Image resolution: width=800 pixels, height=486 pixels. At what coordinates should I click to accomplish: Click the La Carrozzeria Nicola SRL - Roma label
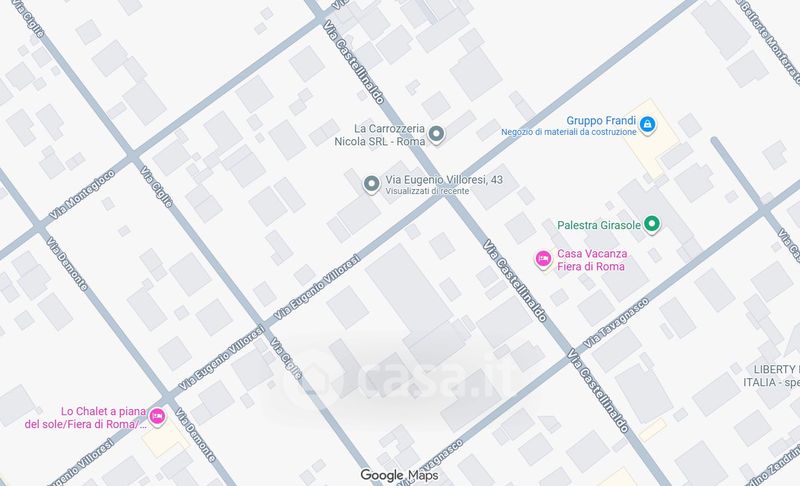click(x=380, y=135)
